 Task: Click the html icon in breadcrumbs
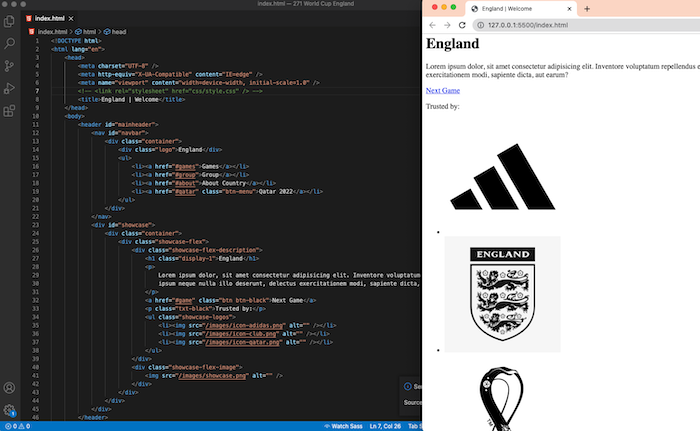[78, 32]
